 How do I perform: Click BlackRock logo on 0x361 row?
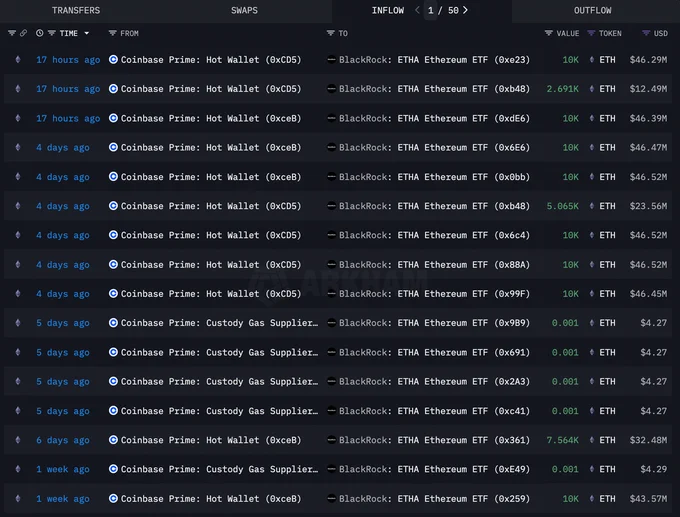[331, 440]
